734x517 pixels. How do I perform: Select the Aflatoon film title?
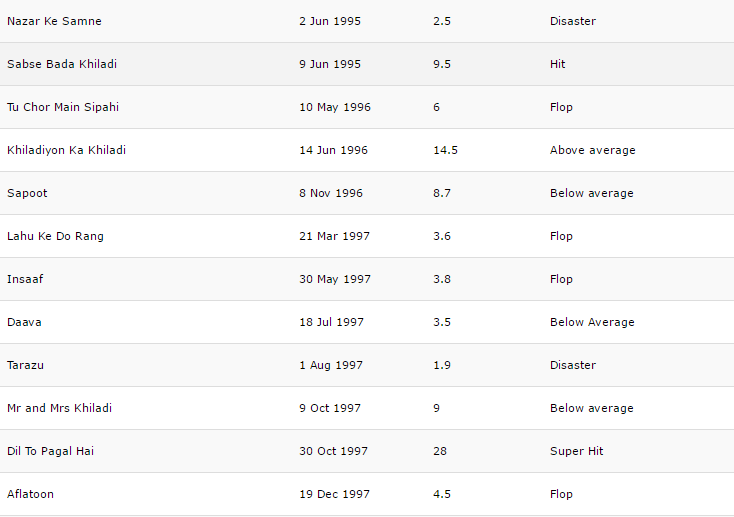tap(31, 494)
